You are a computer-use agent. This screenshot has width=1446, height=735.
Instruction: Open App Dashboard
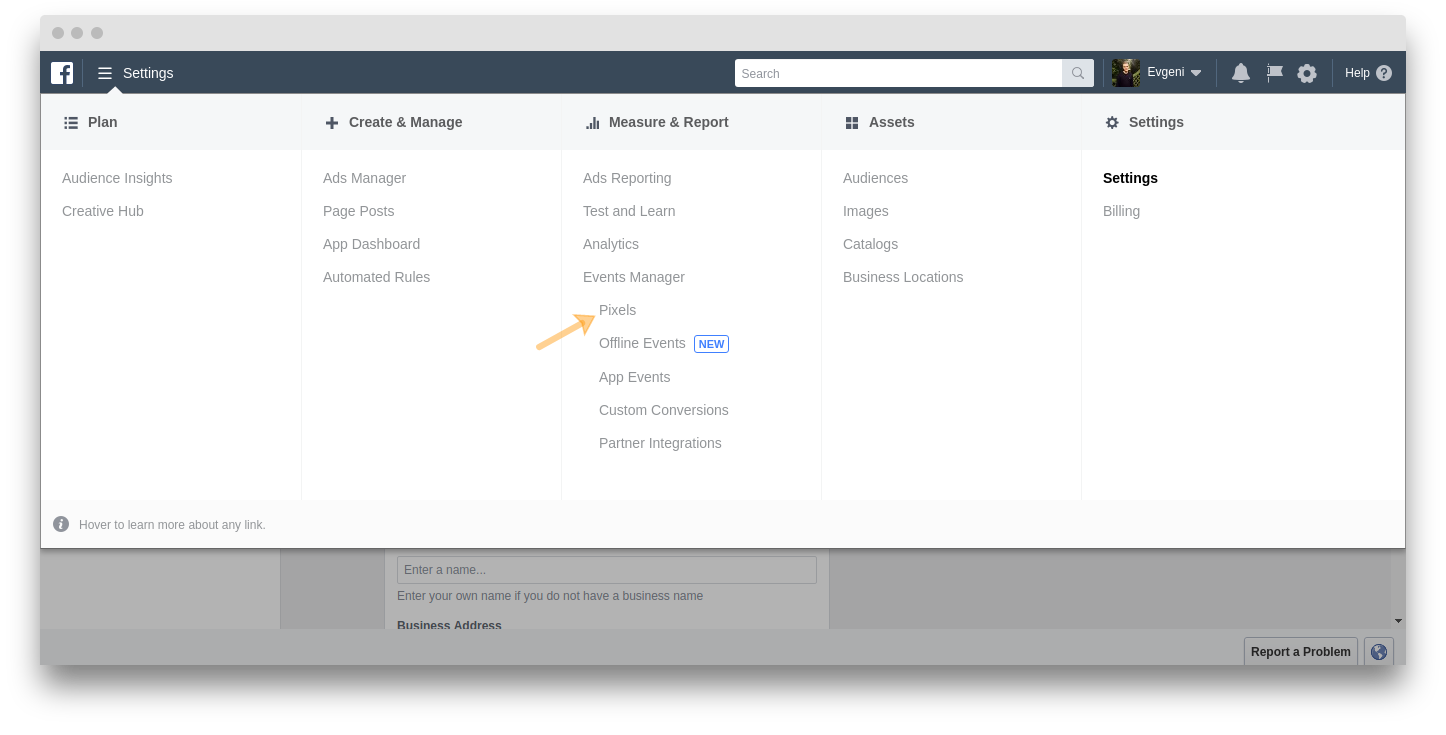click(371, 244)
